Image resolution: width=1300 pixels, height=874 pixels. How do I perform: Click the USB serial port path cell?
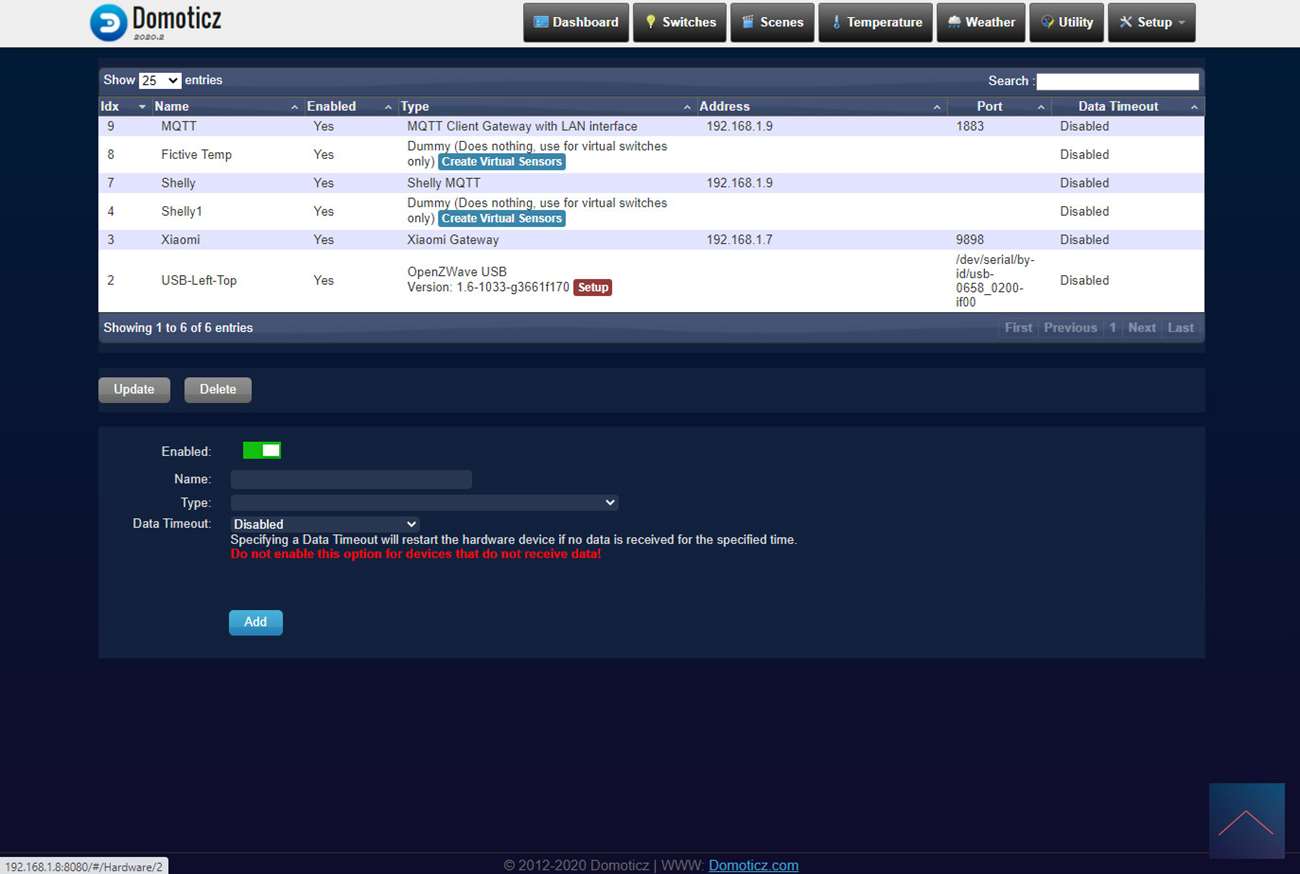click(996, 281)
